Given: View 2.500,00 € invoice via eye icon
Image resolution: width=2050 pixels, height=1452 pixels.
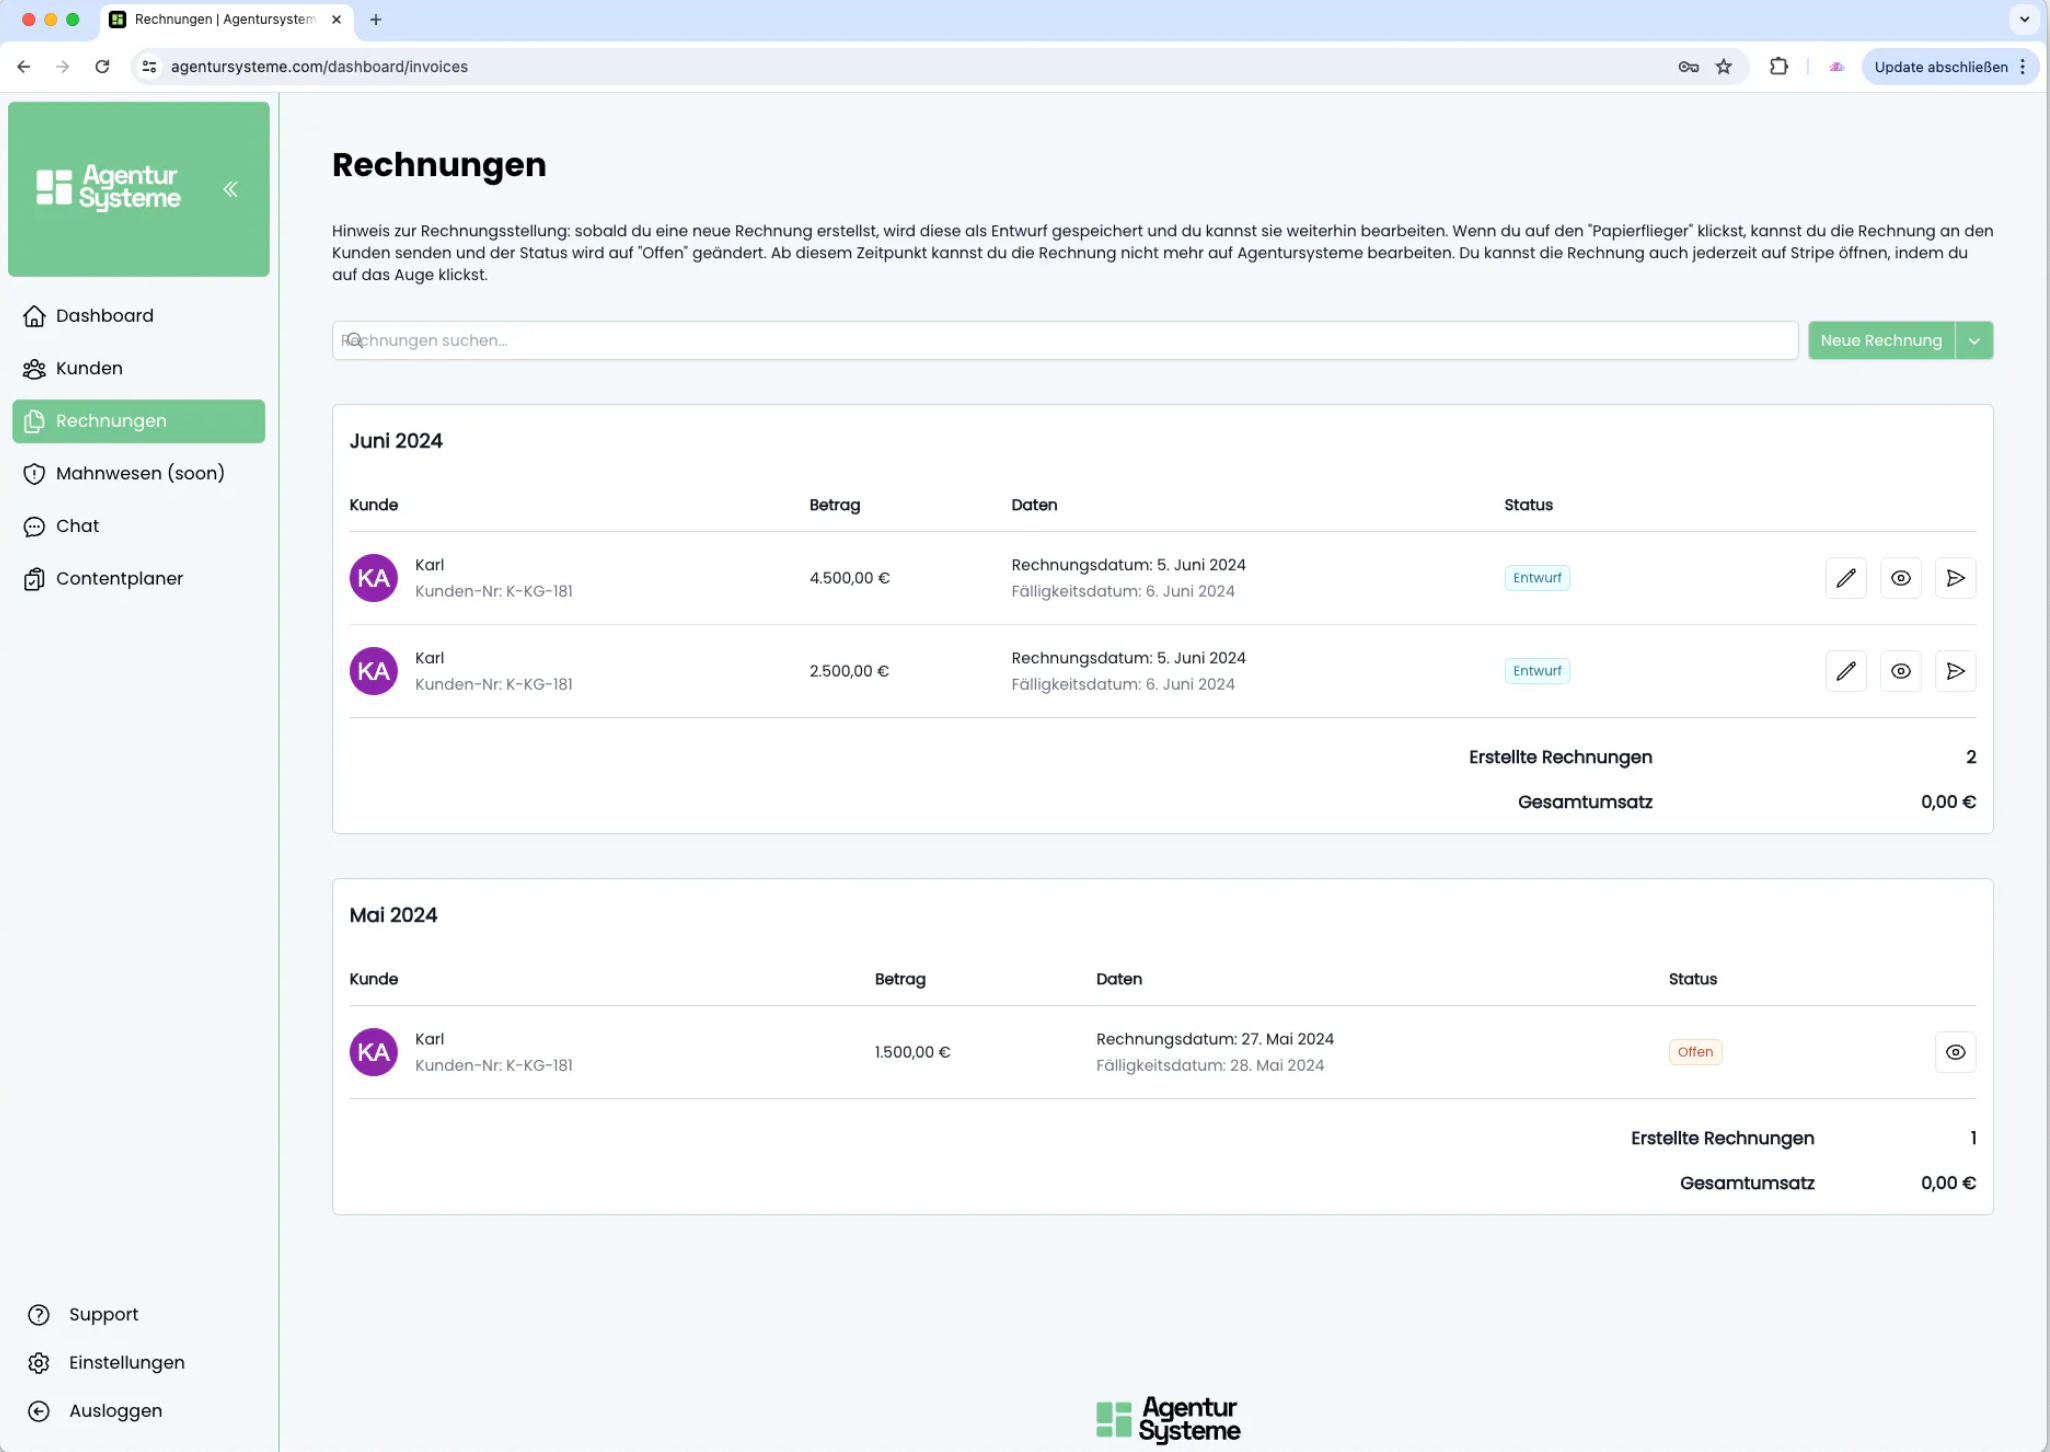Looking at the screenshot, I should pyautogui.click(x=1900, y=671).
